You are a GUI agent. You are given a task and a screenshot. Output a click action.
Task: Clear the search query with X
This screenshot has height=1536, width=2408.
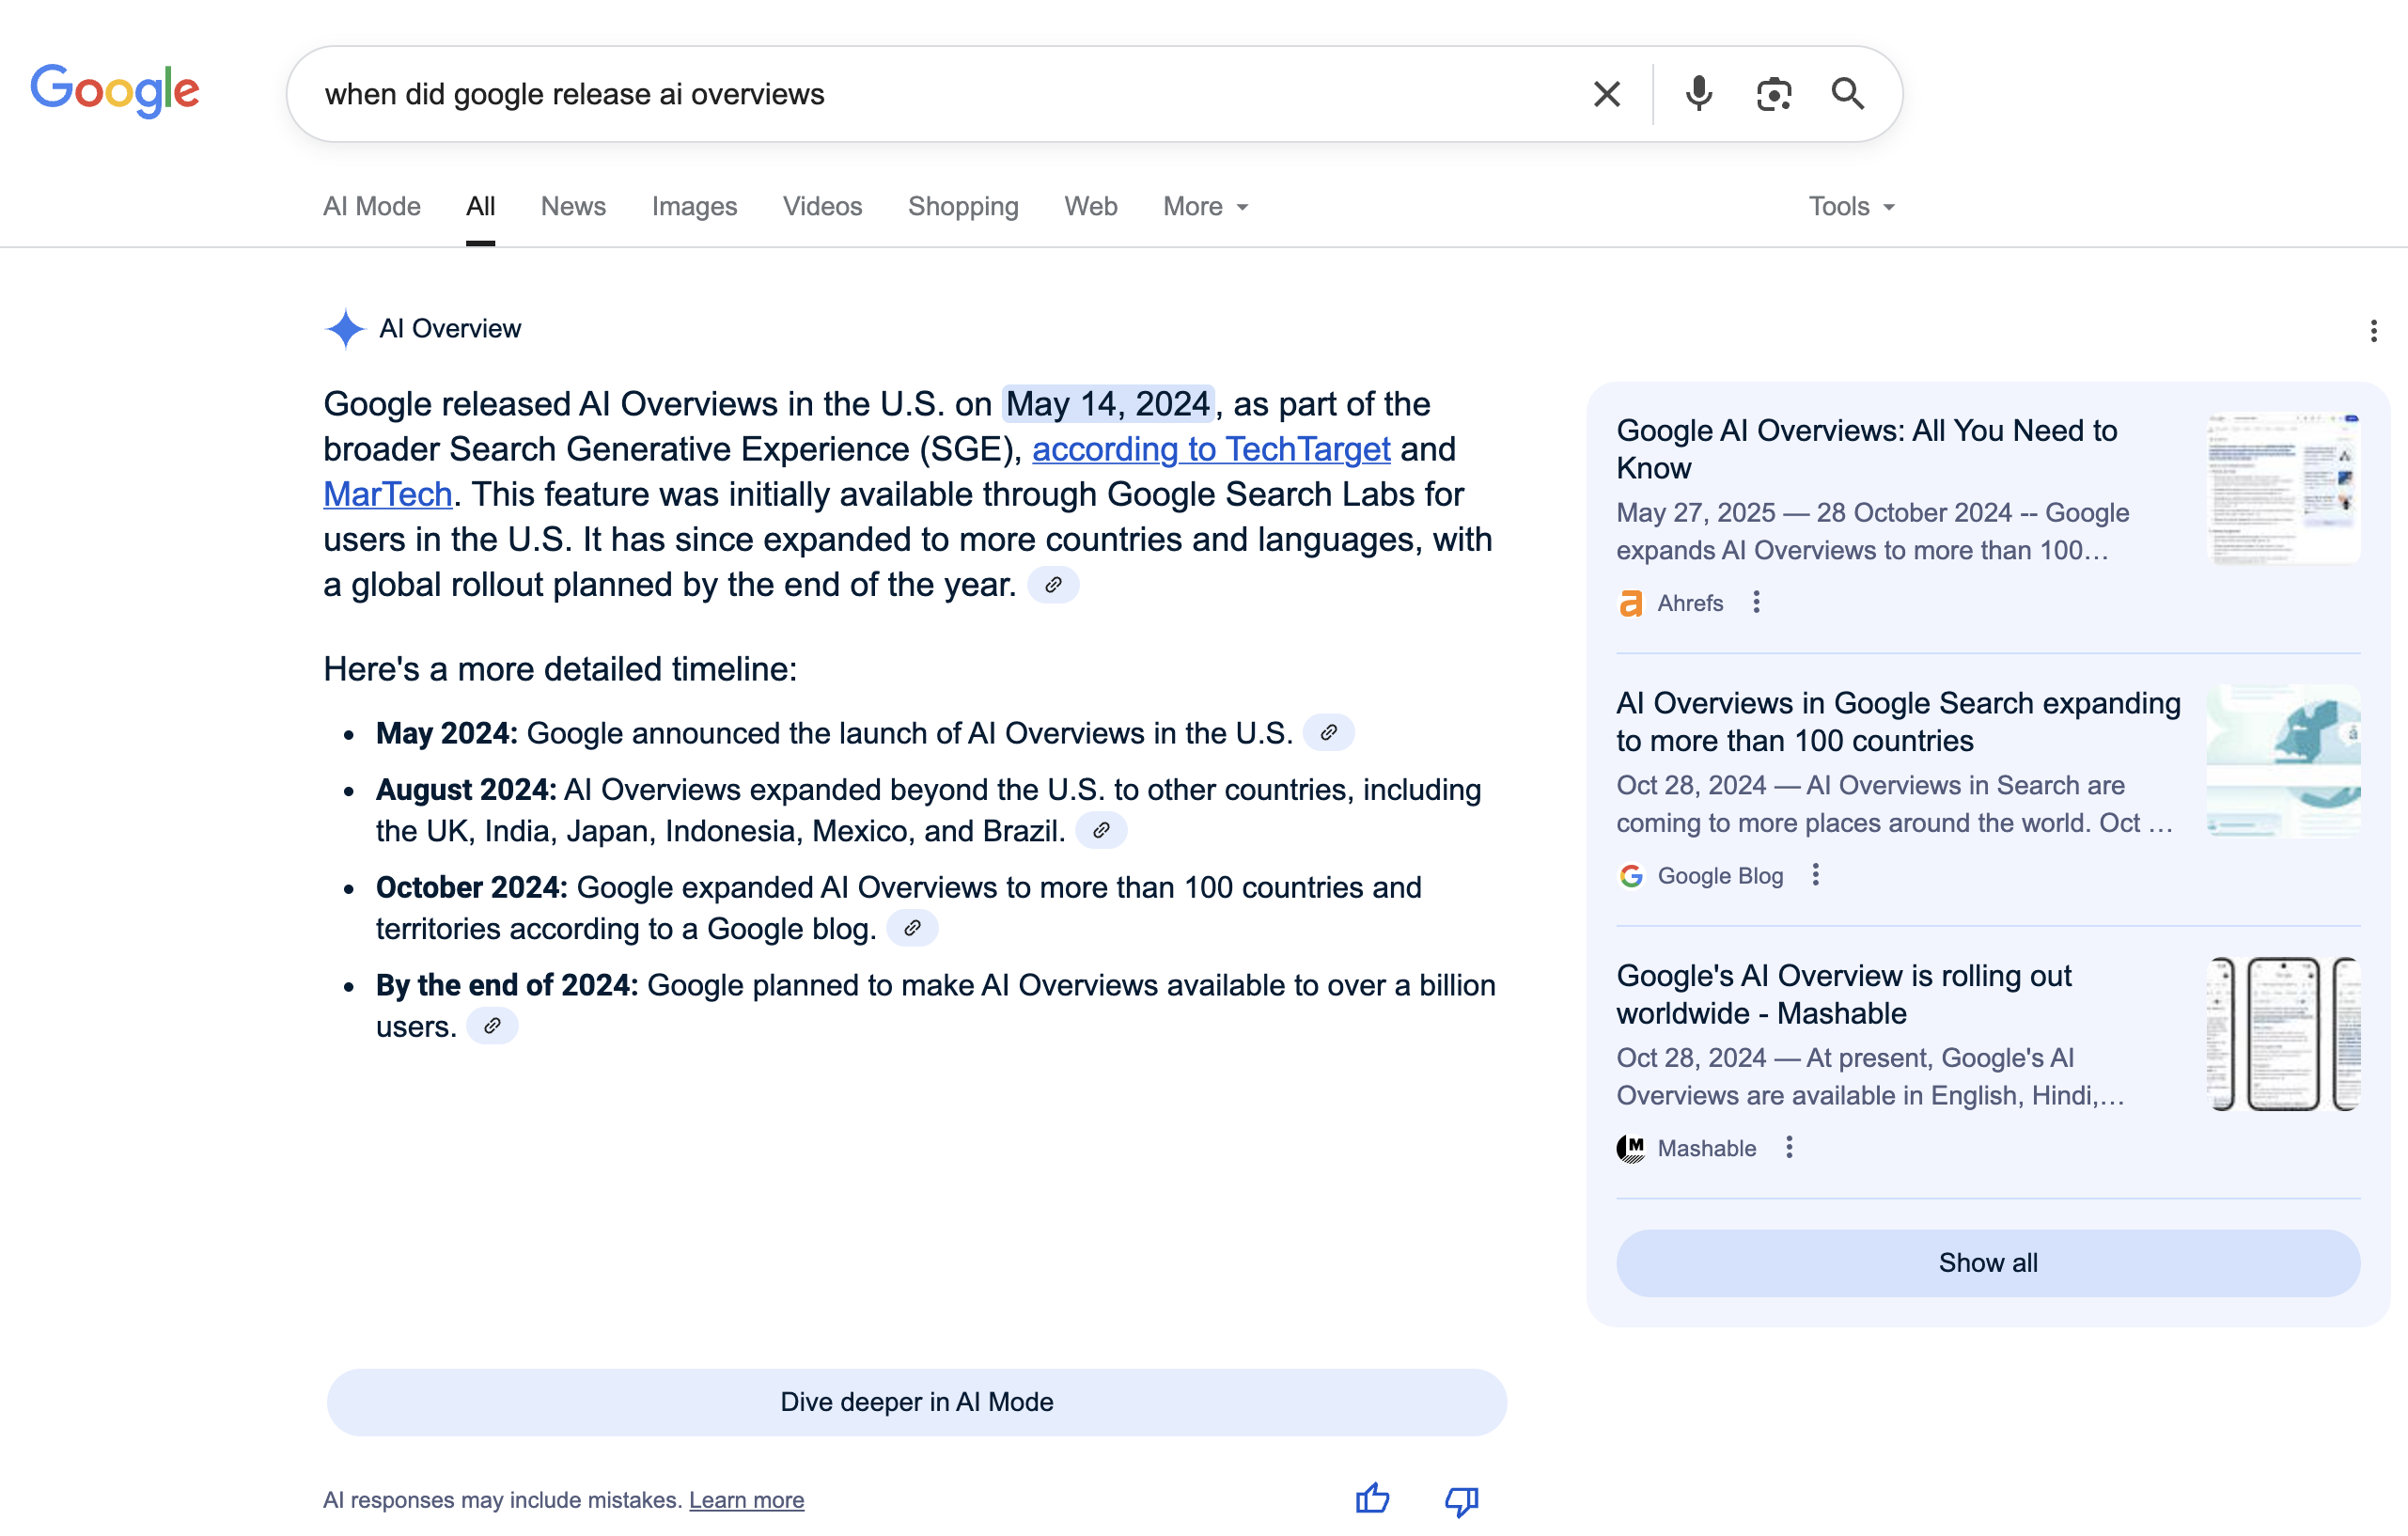coord(1606,94)
